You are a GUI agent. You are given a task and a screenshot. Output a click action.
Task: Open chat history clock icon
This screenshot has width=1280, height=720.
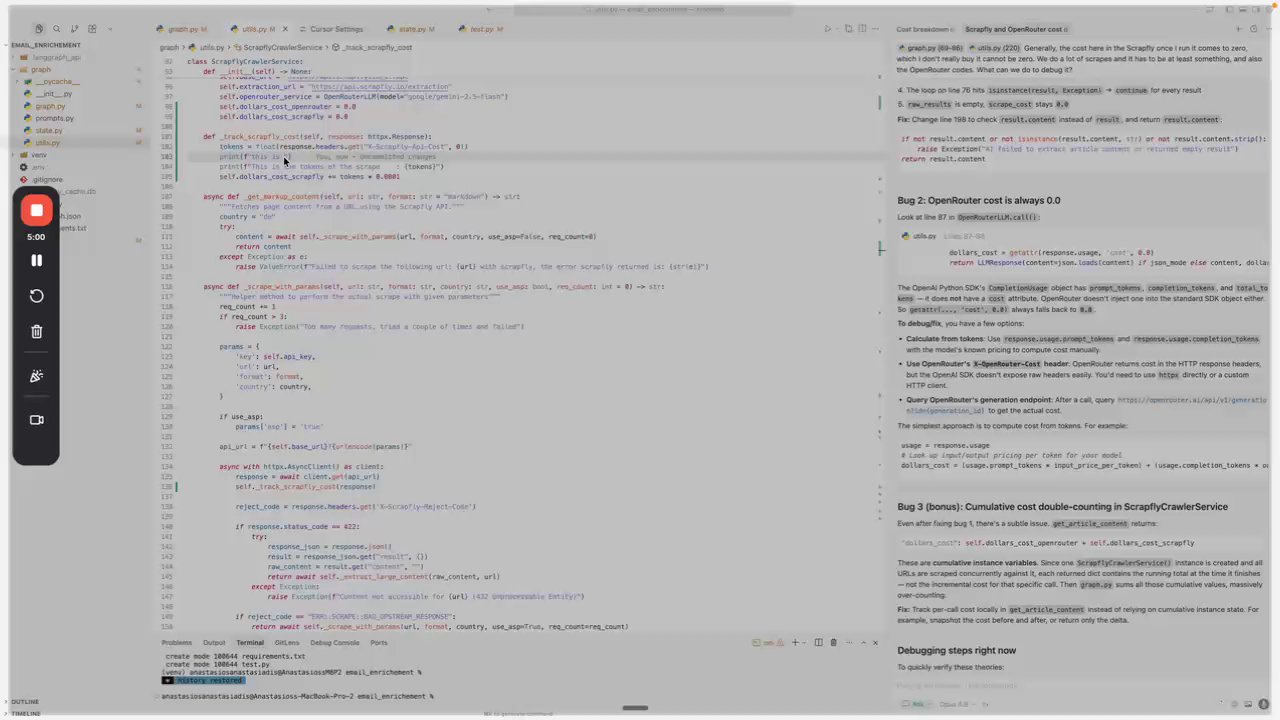coord(1254,29)
